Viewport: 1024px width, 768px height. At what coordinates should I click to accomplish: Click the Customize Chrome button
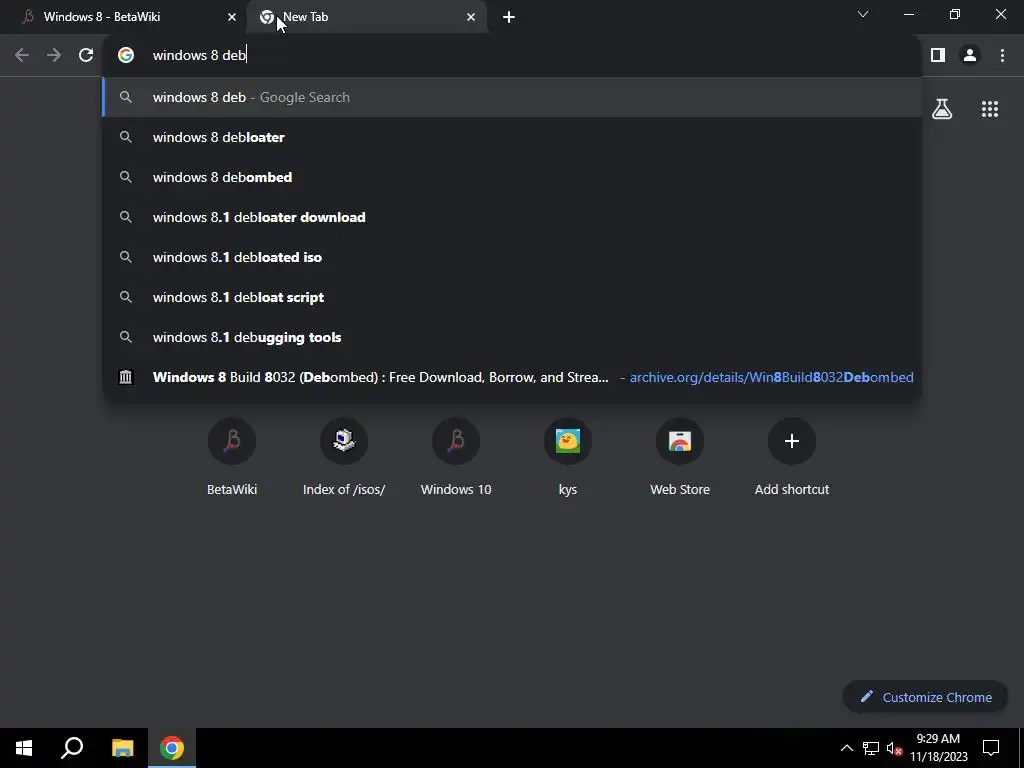click(x=925, y=697)
